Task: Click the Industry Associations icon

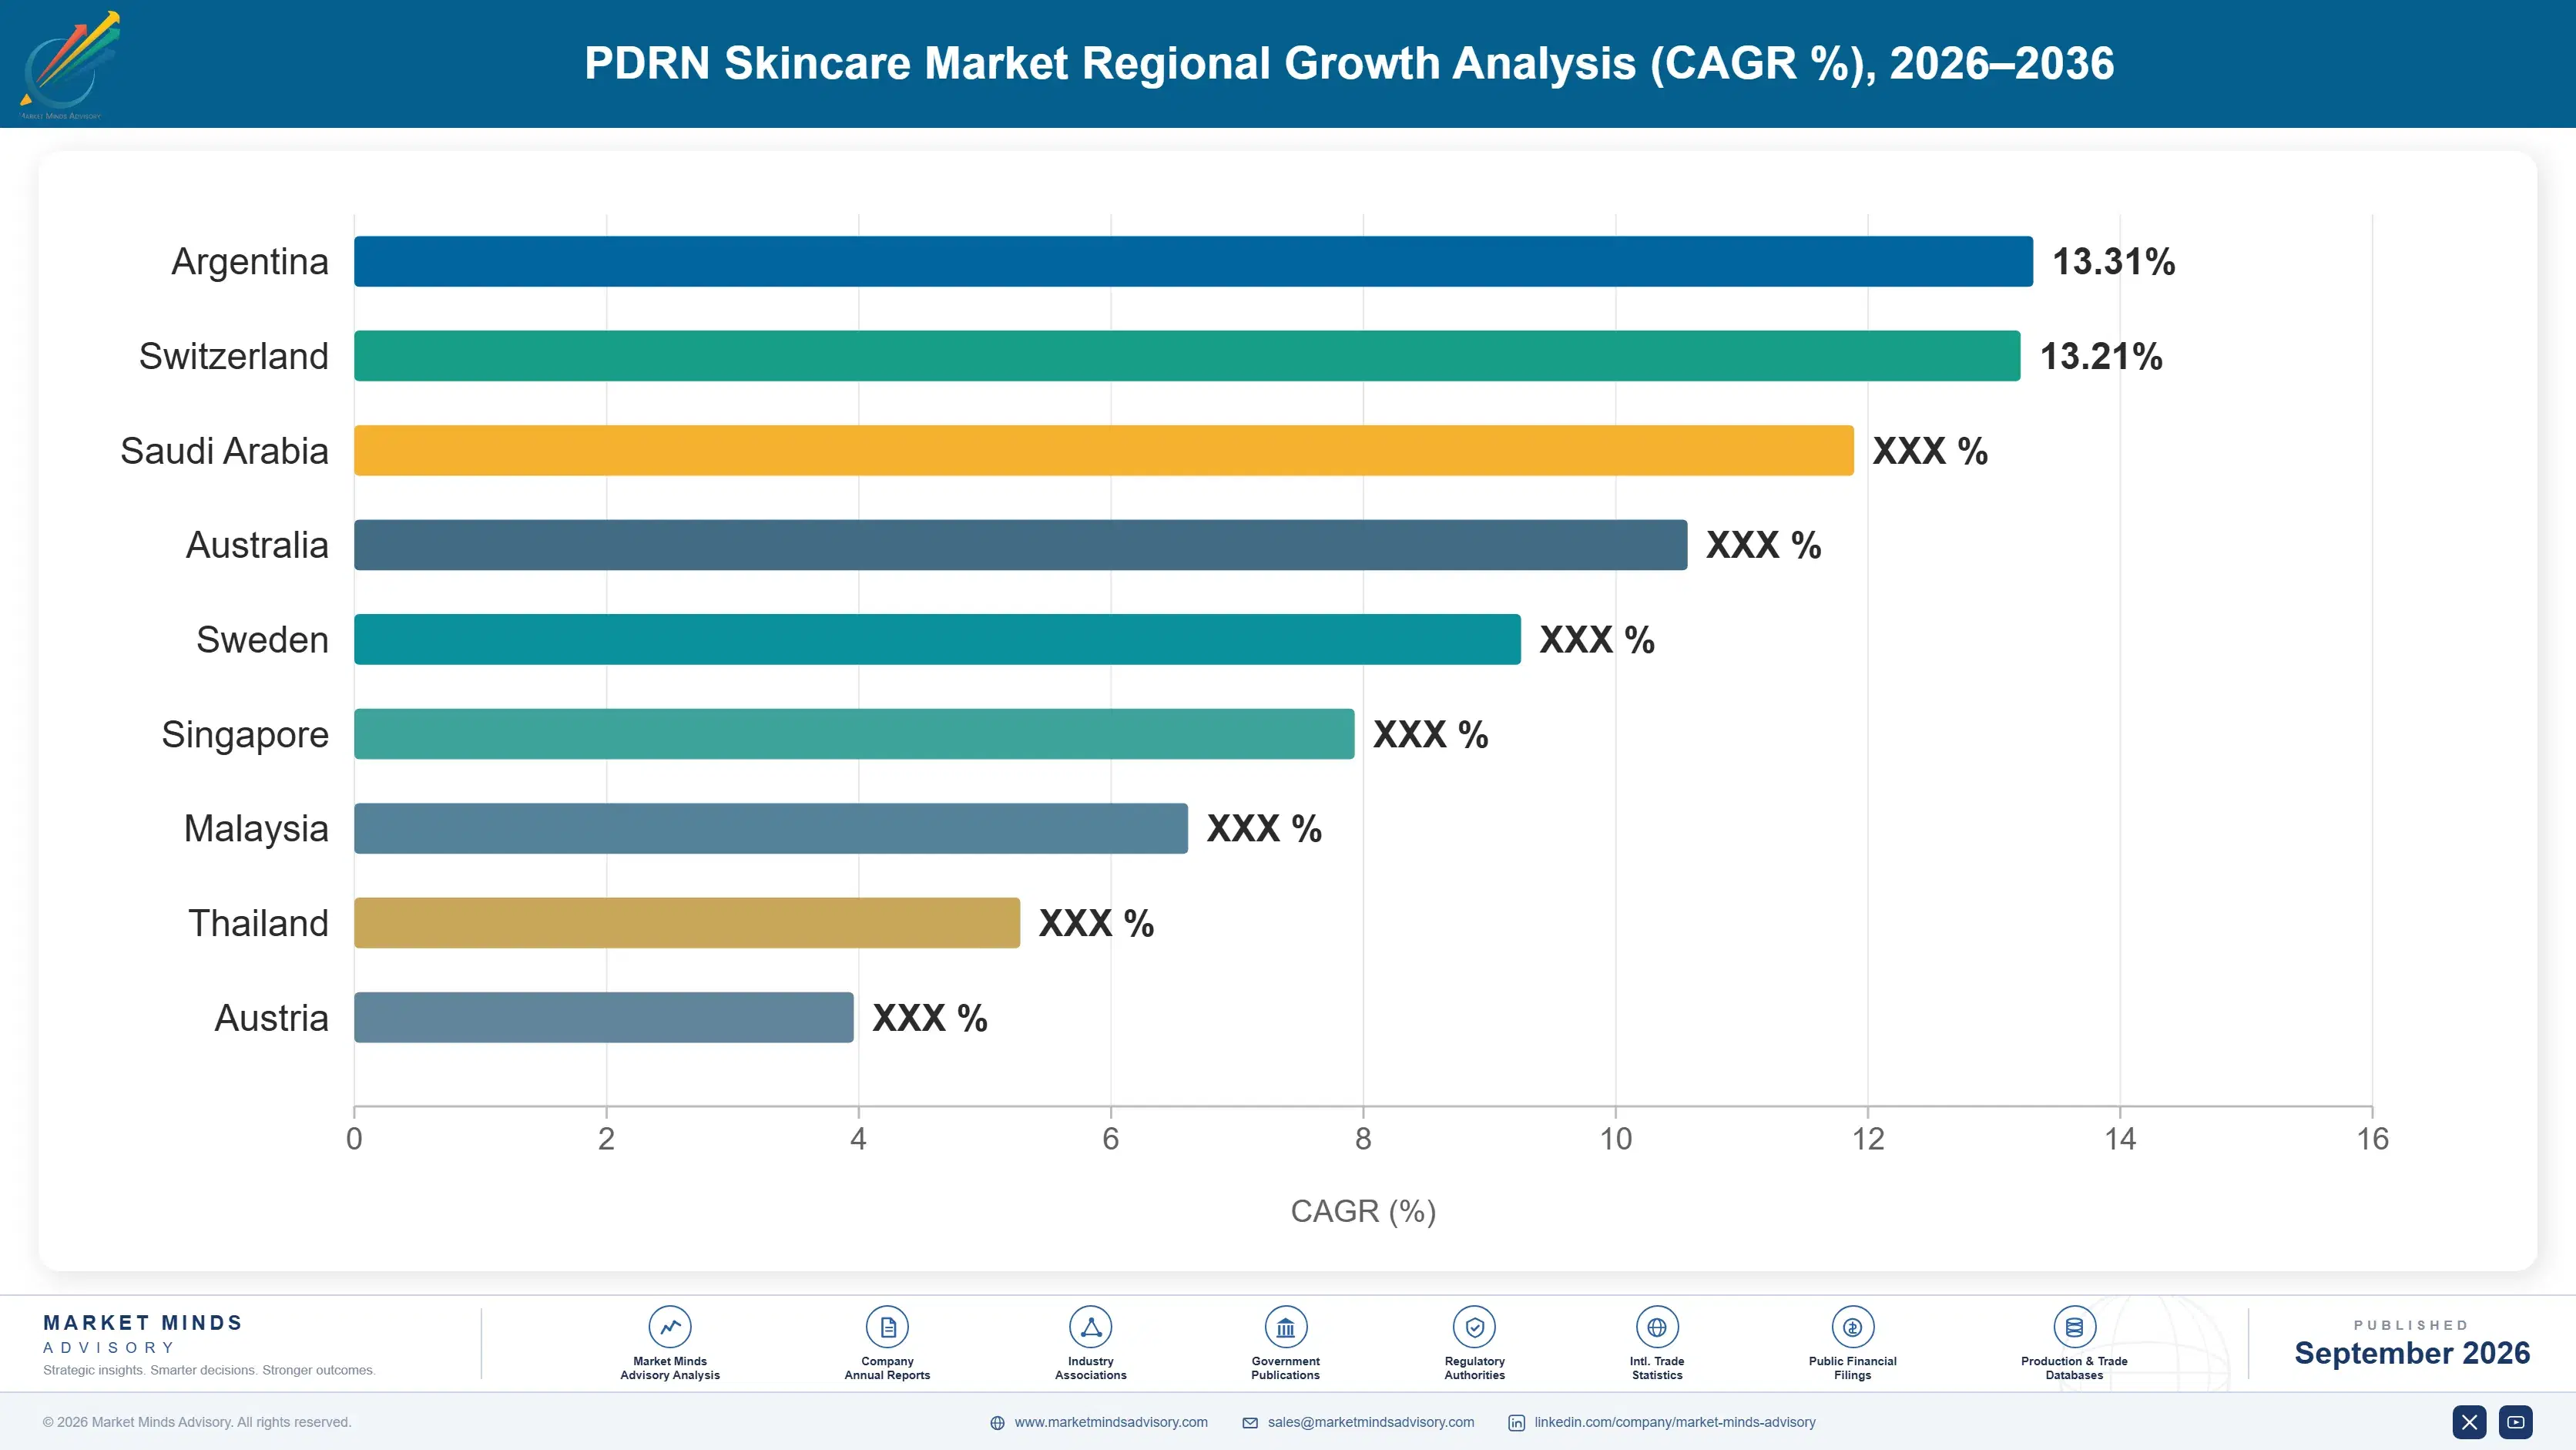Action: click(1091, 1327)
